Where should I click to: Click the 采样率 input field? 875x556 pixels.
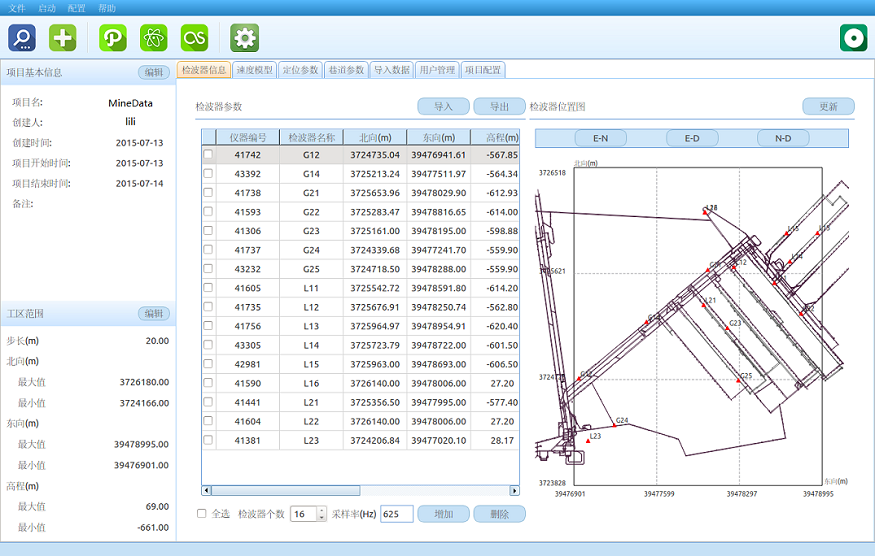point(396,514)
